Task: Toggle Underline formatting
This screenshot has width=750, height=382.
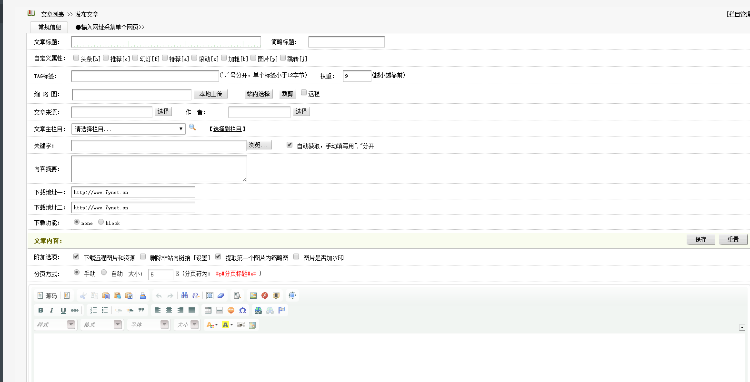Action: (63, 310)
